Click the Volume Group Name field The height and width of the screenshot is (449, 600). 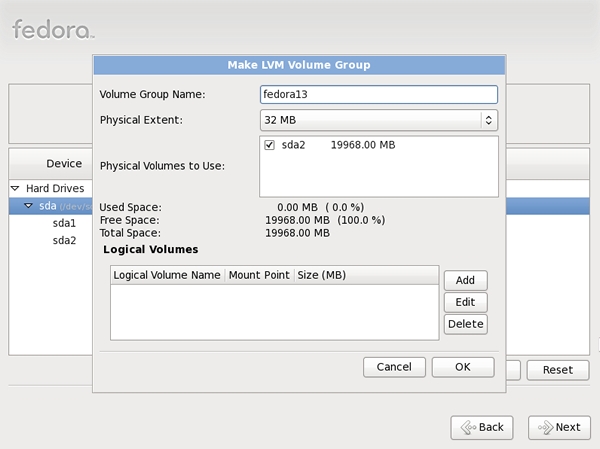click(x=379, y=95)
